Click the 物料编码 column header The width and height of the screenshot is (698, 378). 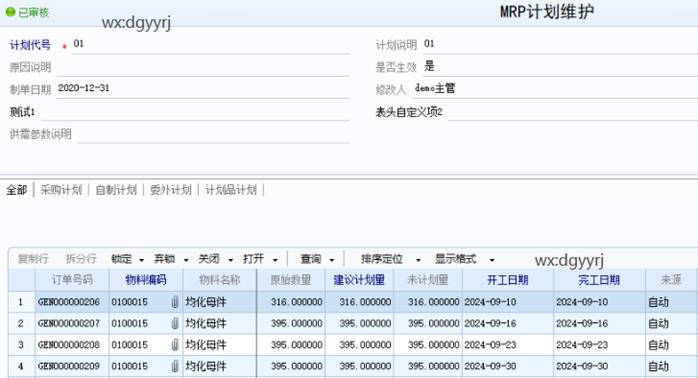point(146,280)
